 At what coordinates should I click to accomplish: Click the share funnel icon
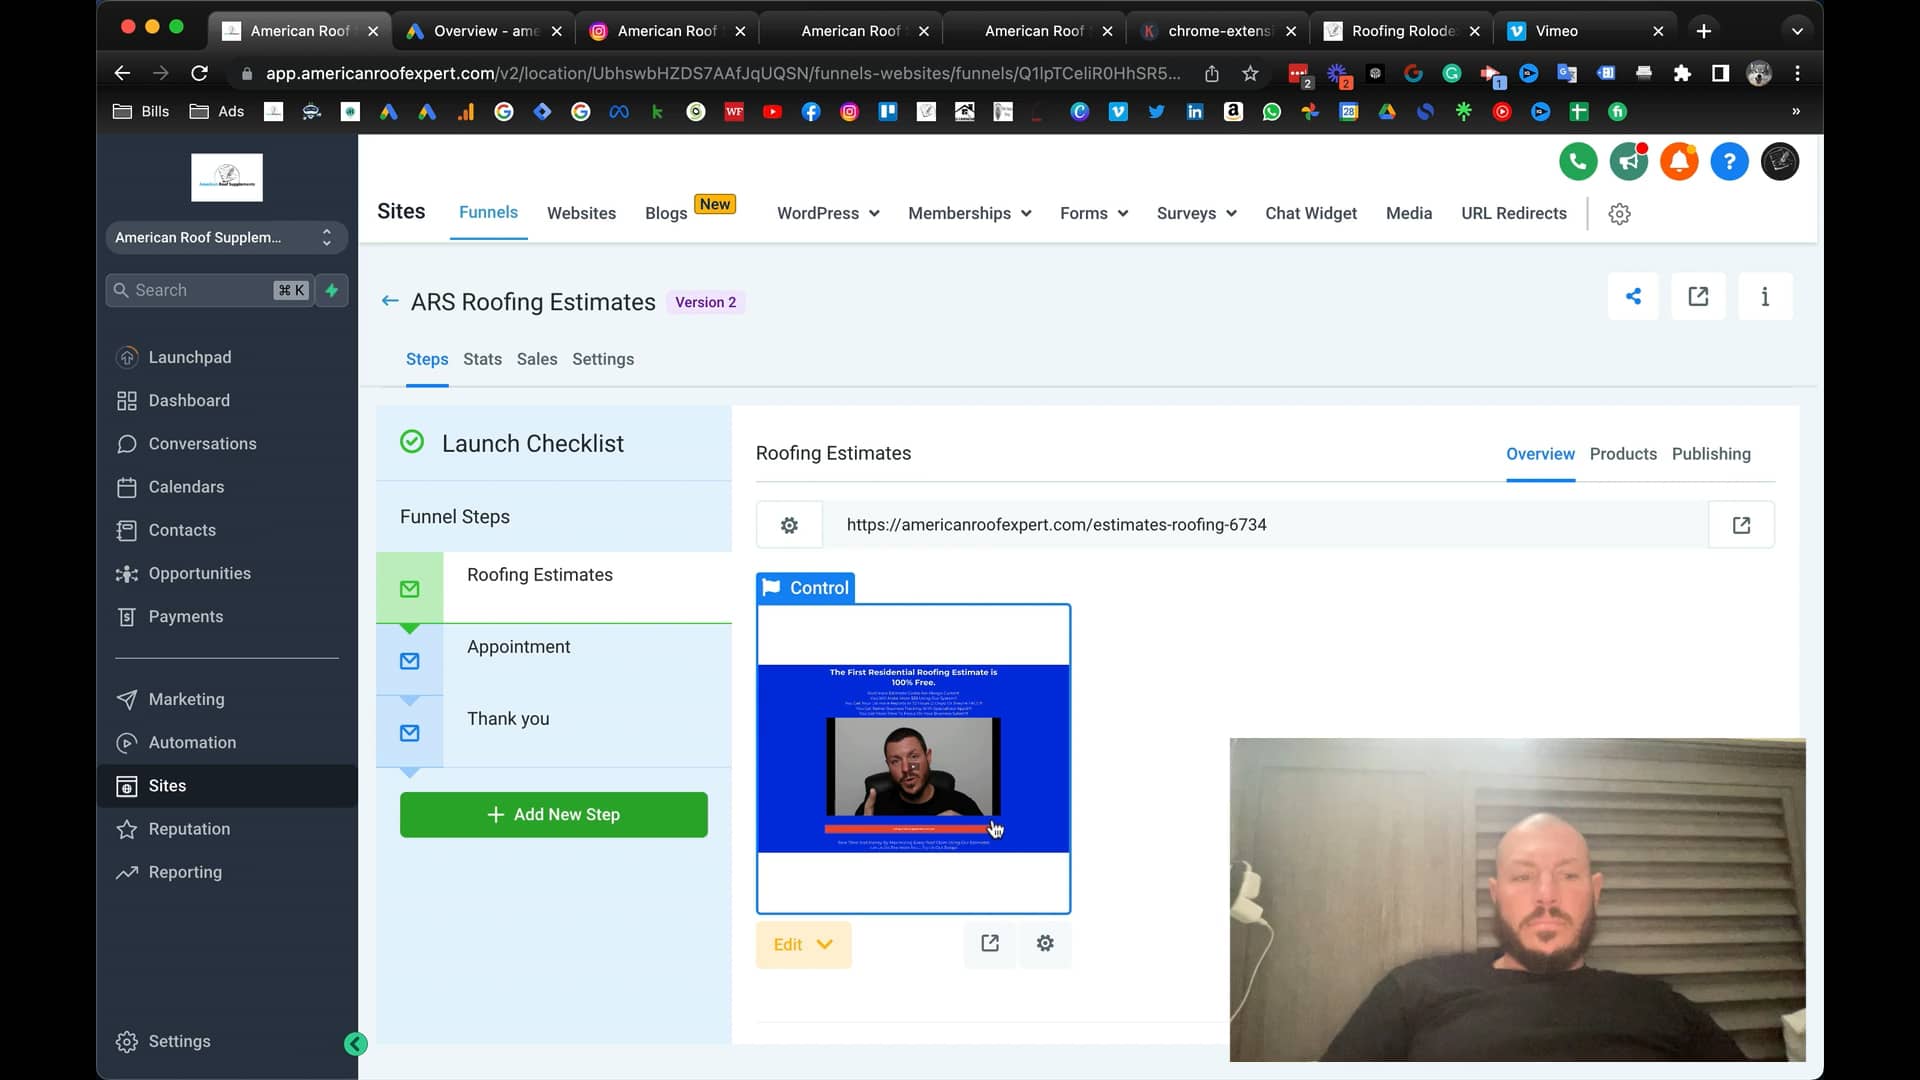pyautogui.click(x=1633, y=296)
